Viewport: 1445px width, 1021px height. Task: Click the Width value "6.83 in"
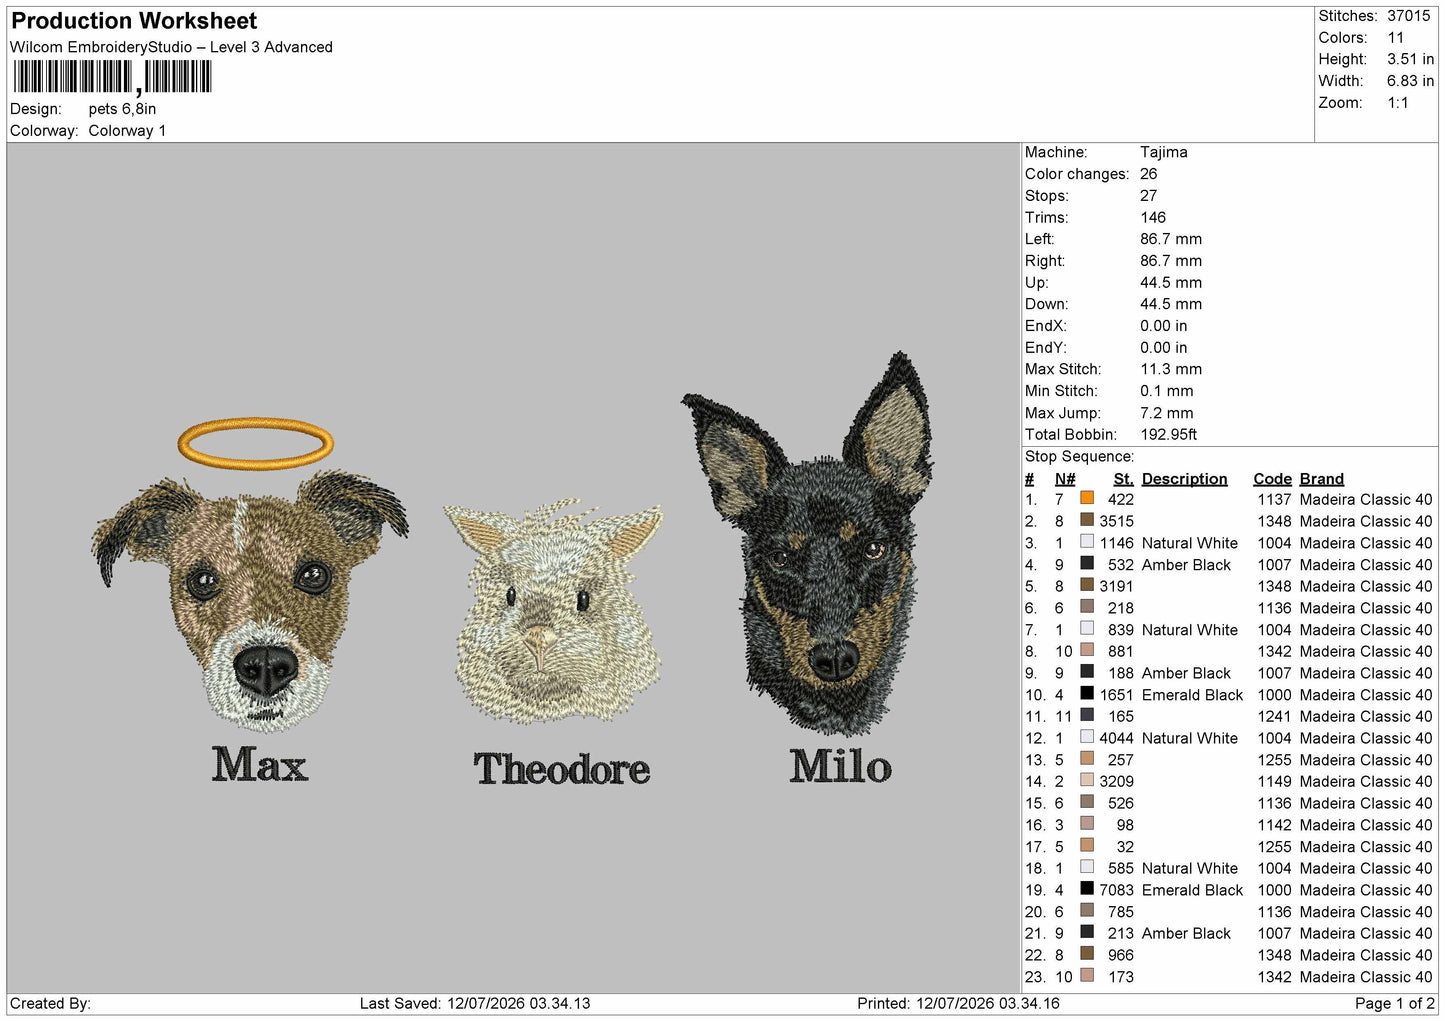[x=1411, y=81]
